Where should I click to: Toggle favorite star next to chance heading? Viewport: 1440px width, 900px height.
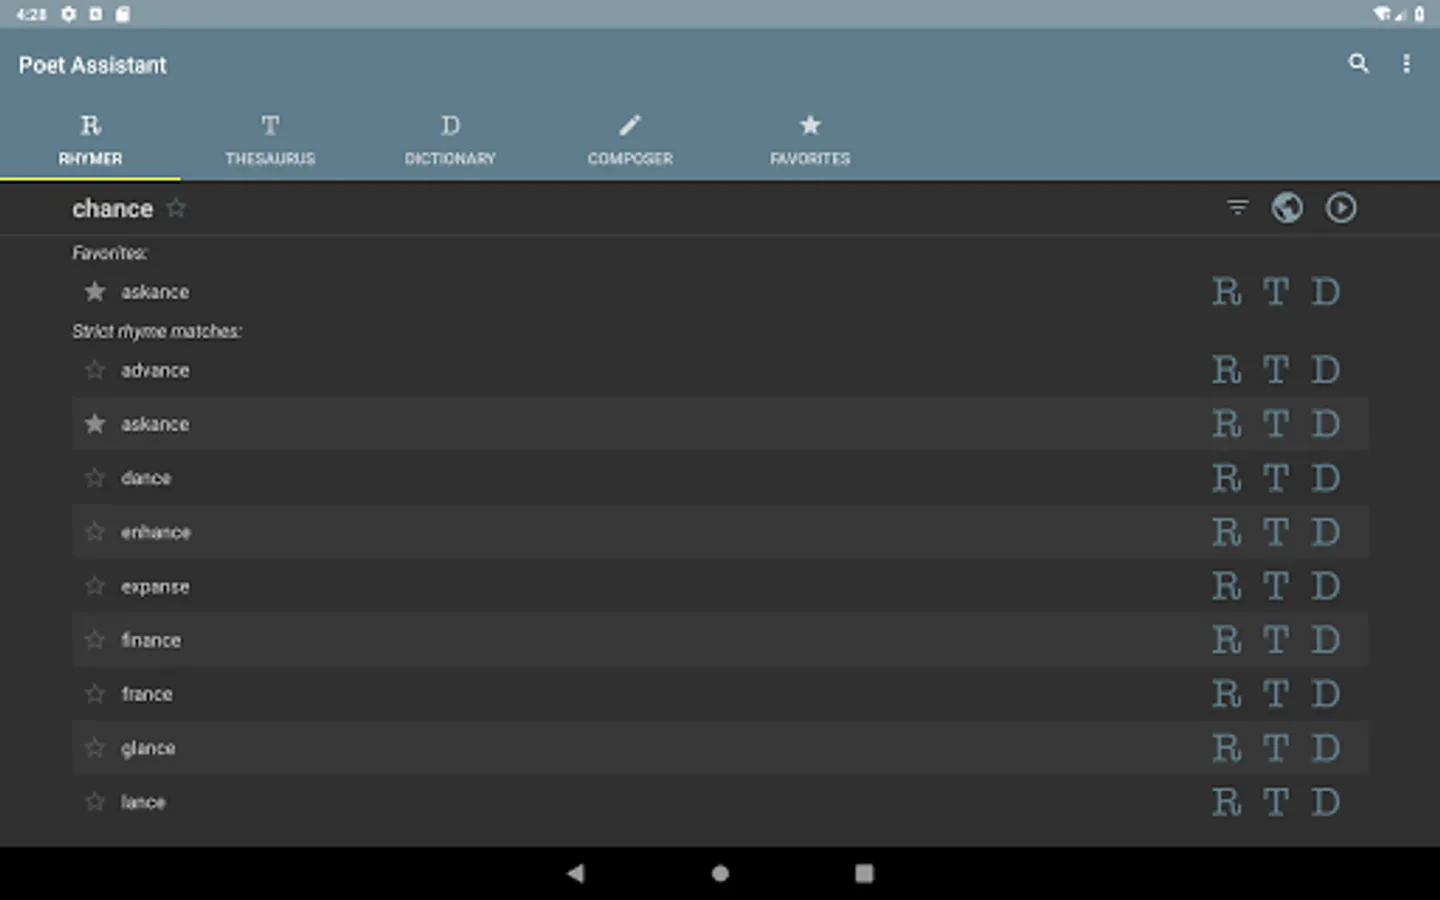pos(176,208)
